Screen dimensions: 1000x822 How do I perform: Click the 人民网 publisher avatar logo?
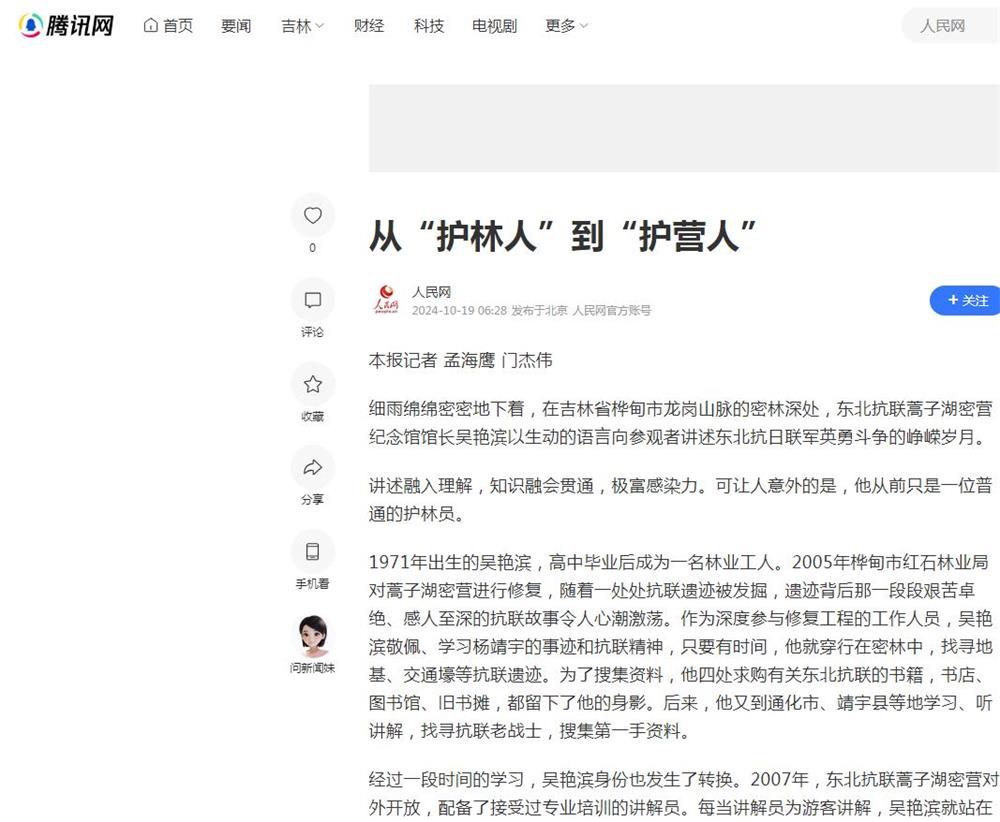(386, 300)
